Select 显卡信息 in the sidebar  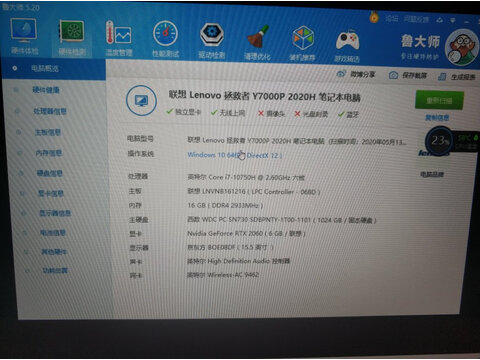click(51, 193)
